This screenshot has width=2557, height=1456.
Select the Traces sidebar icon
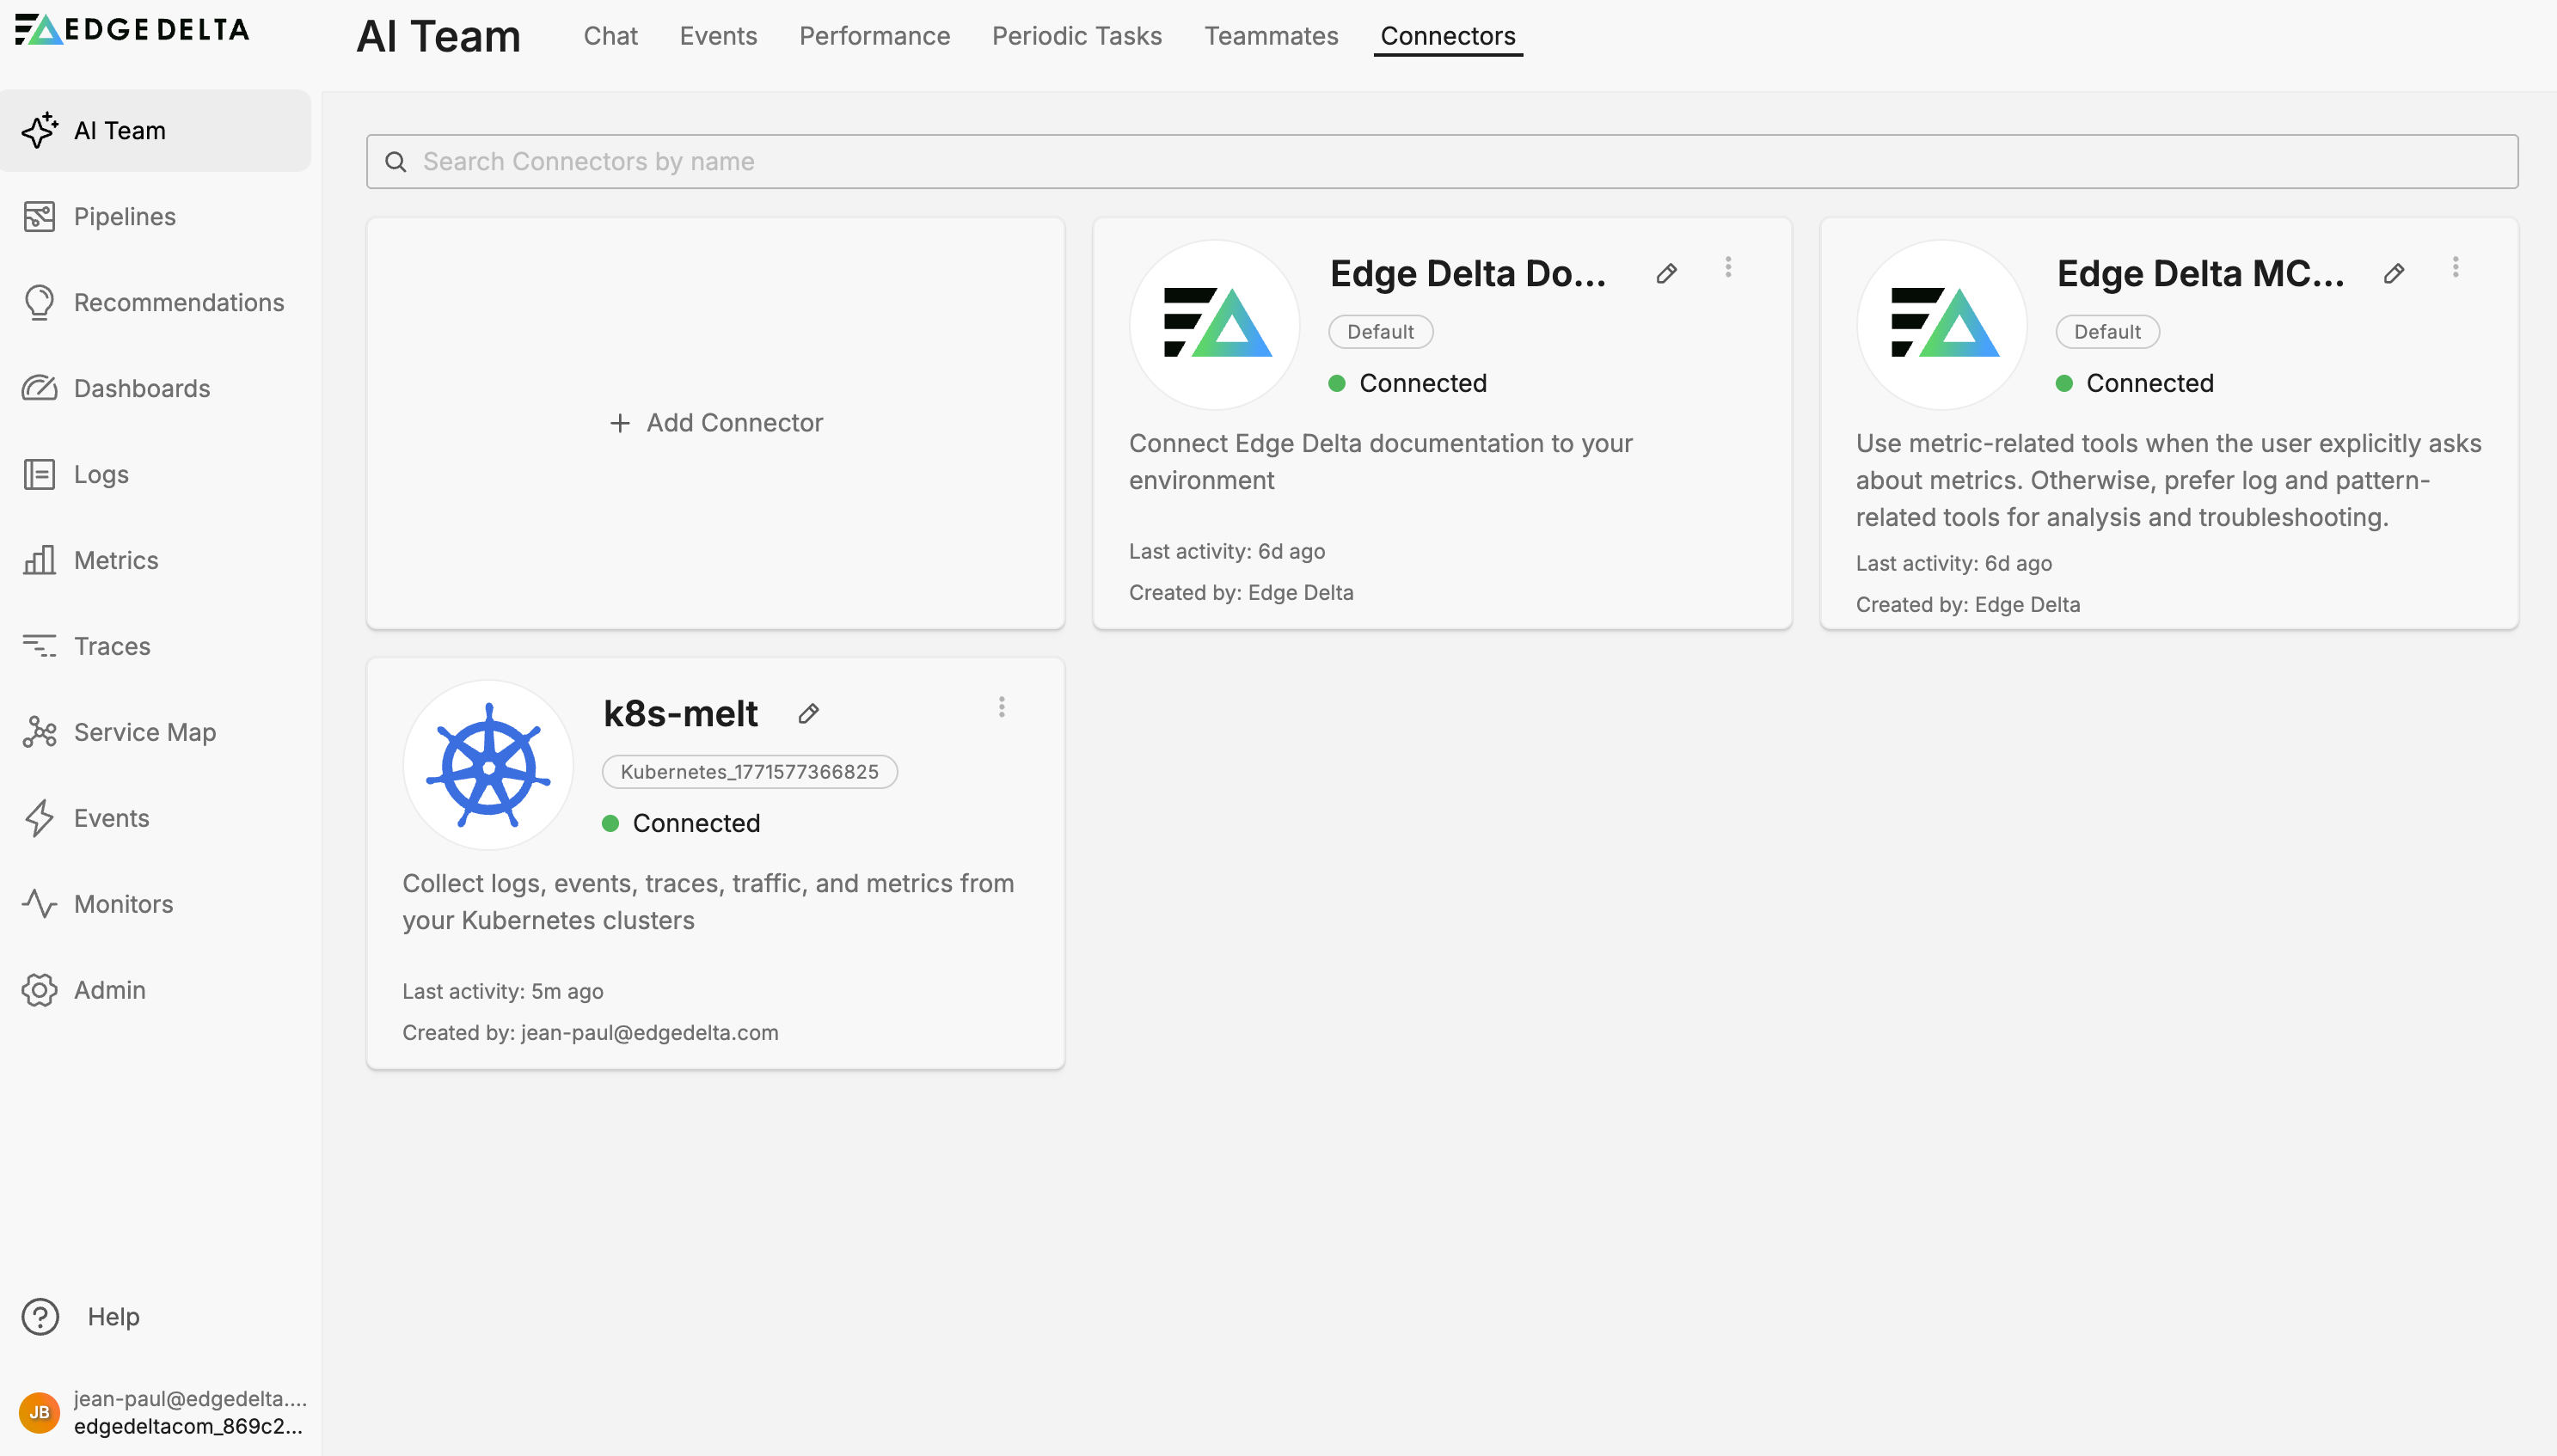pyautogui.click(x=39, y=646)
